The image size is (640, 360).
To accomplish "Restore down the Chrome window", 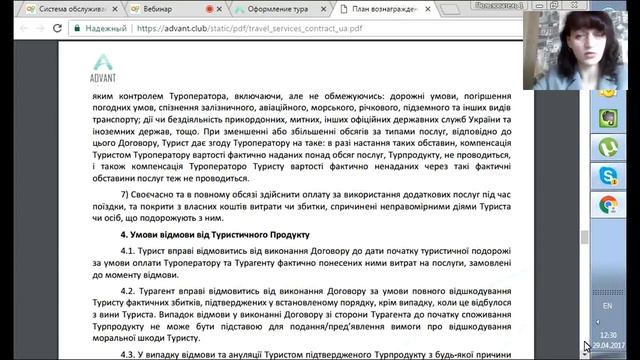I will tap(554, 5).
